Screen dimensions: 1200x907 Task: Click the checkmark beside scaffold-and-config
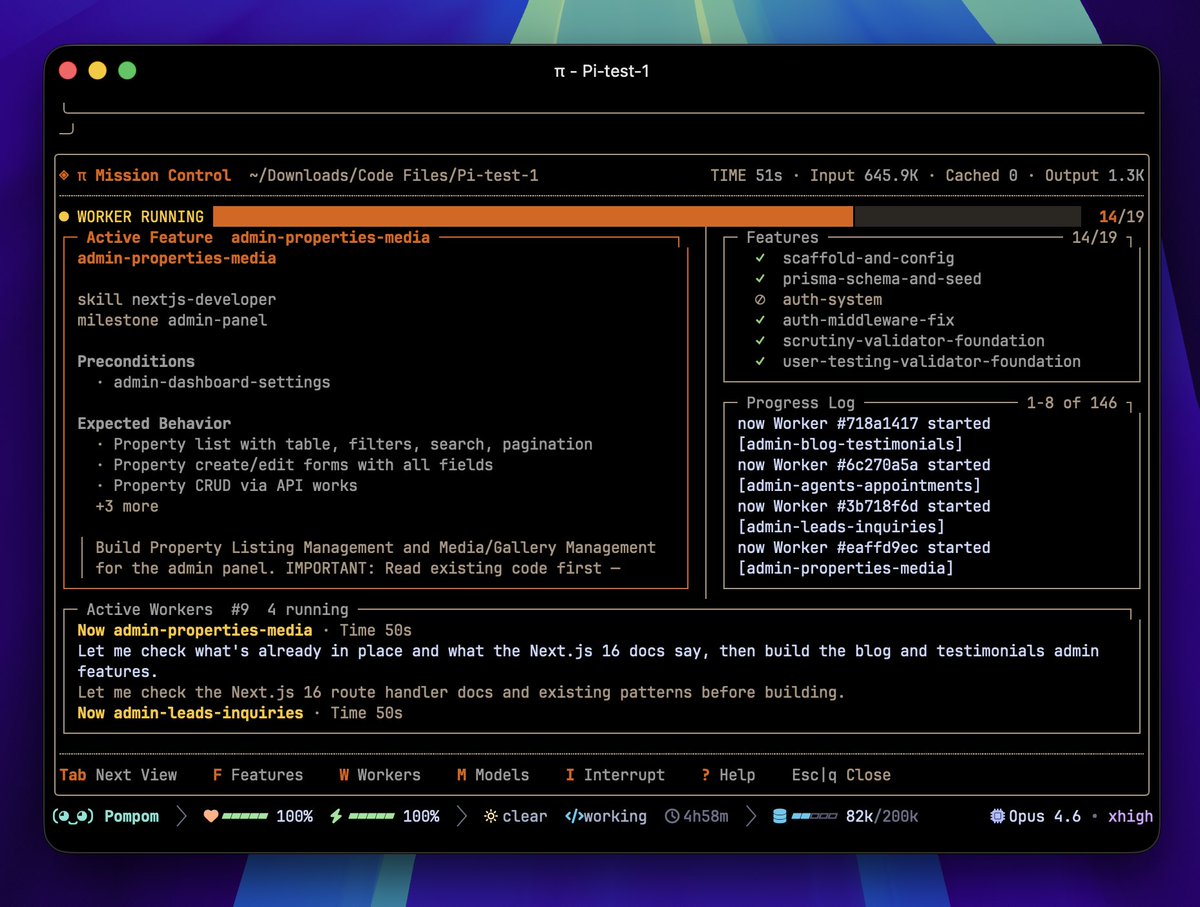(761, 258)
